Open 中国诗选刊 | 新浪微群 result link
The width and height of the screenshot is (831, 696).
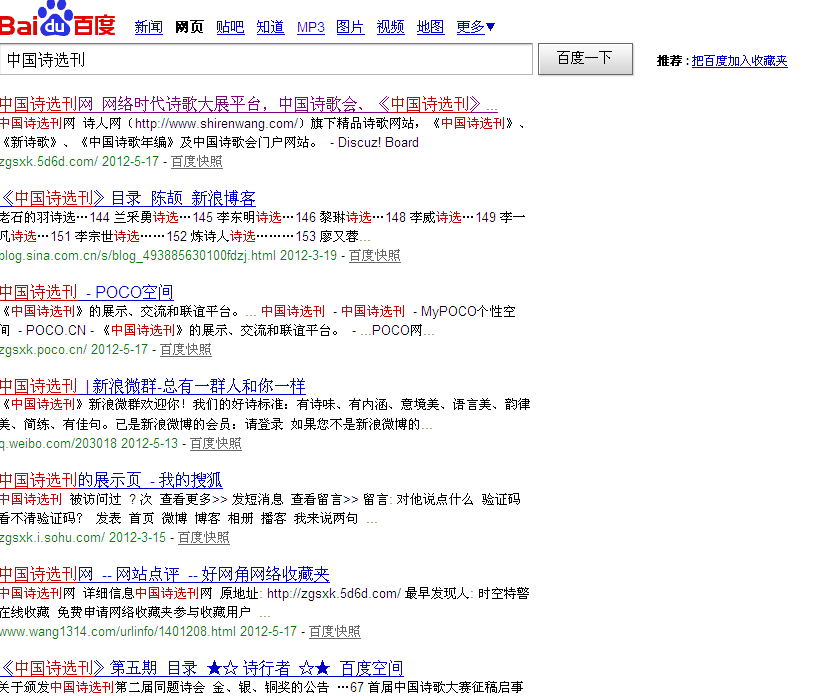click(x=153, y=385)
